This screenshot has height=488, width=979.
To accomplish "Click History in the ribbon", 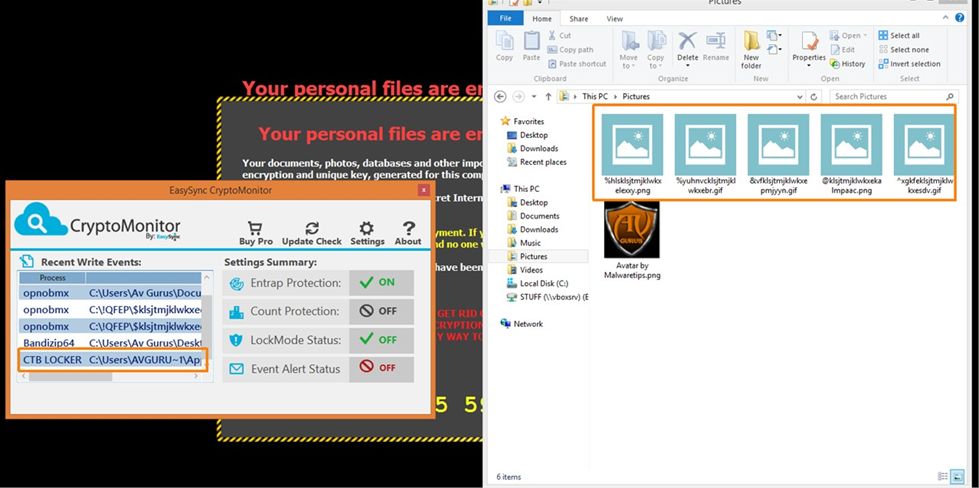I will (x=847, y=64).
